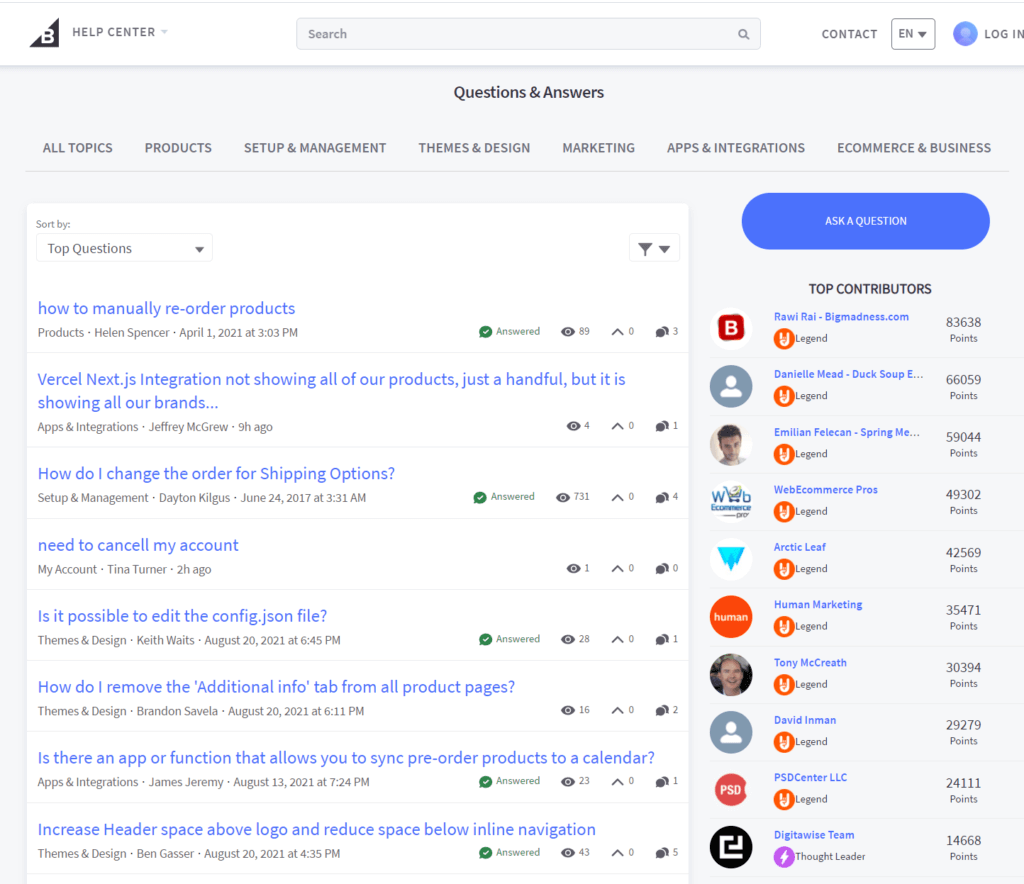Open the filter funnel icon
The width and height of the screenshot is (1024, 884).
click(x=645, y=249)
